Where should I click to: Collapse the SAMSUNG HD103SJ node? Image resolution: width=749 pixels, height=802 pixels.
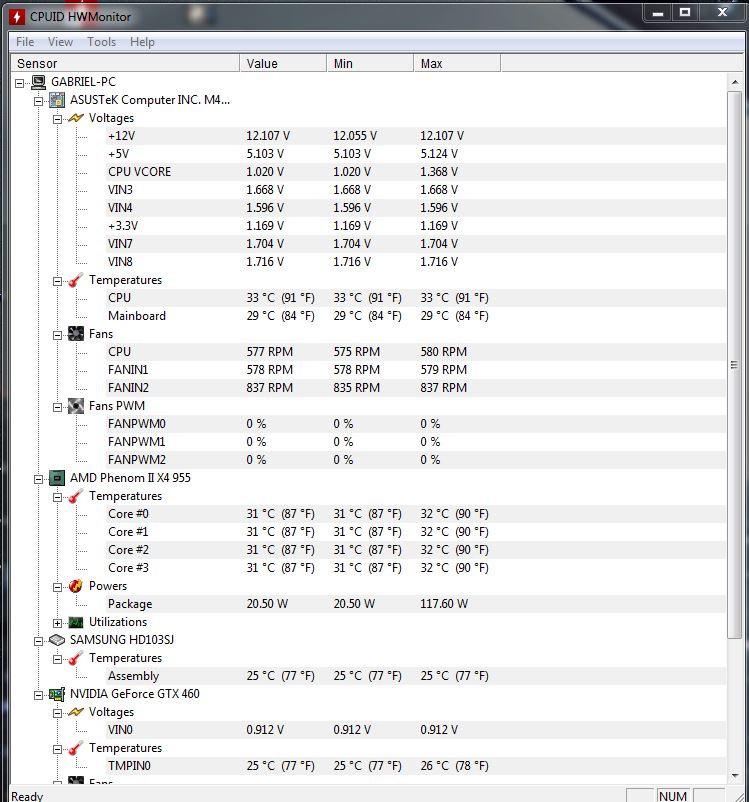(x=38, y=641)
